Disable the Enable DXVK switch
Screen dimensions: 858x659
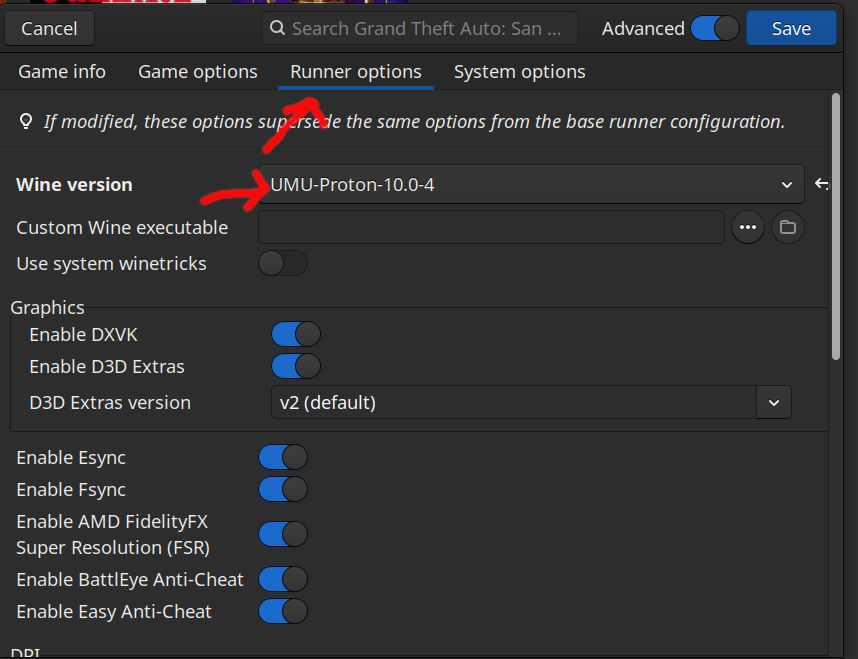point(296,334)
